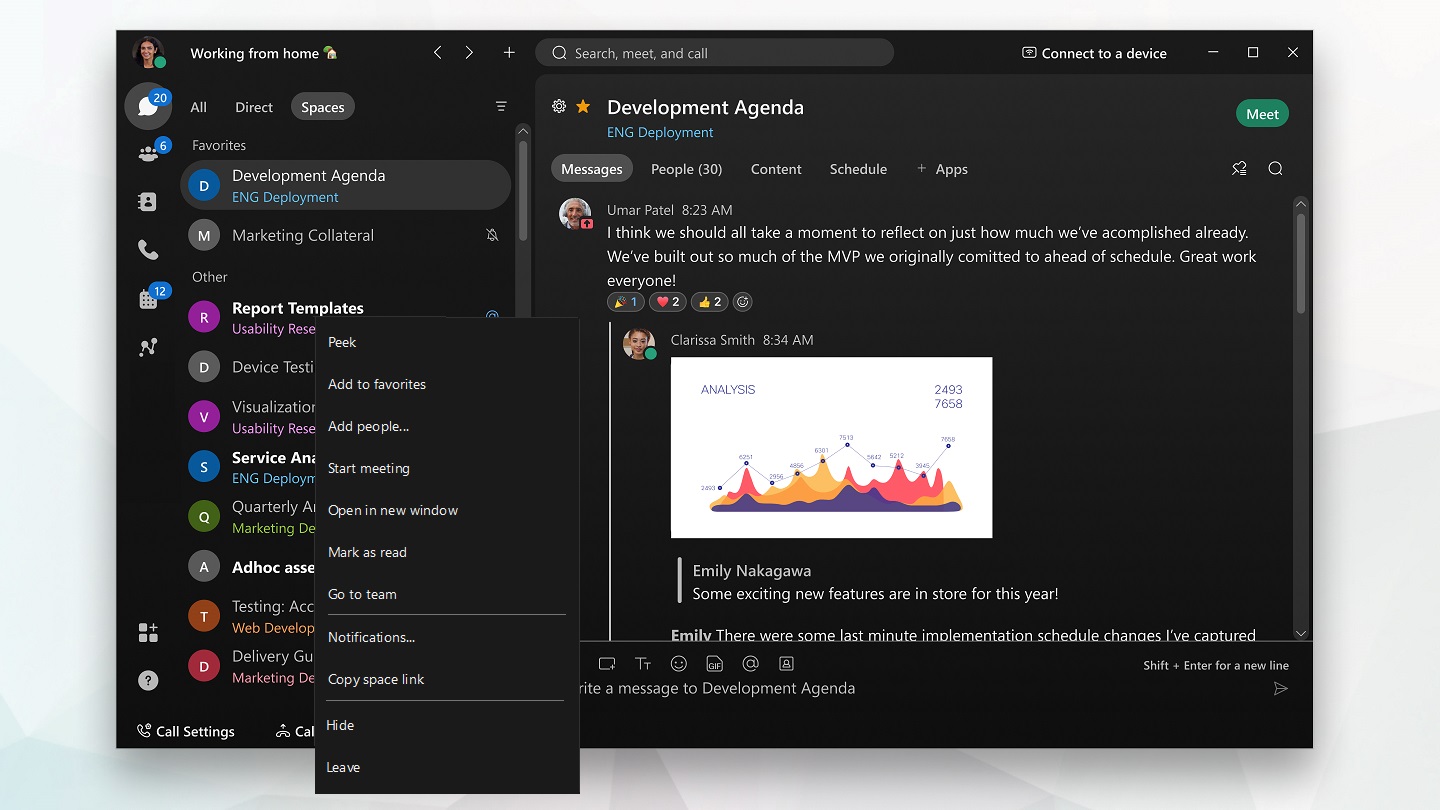
Task: Search in space using the magnifier icon
Action: pos(1275,169)
